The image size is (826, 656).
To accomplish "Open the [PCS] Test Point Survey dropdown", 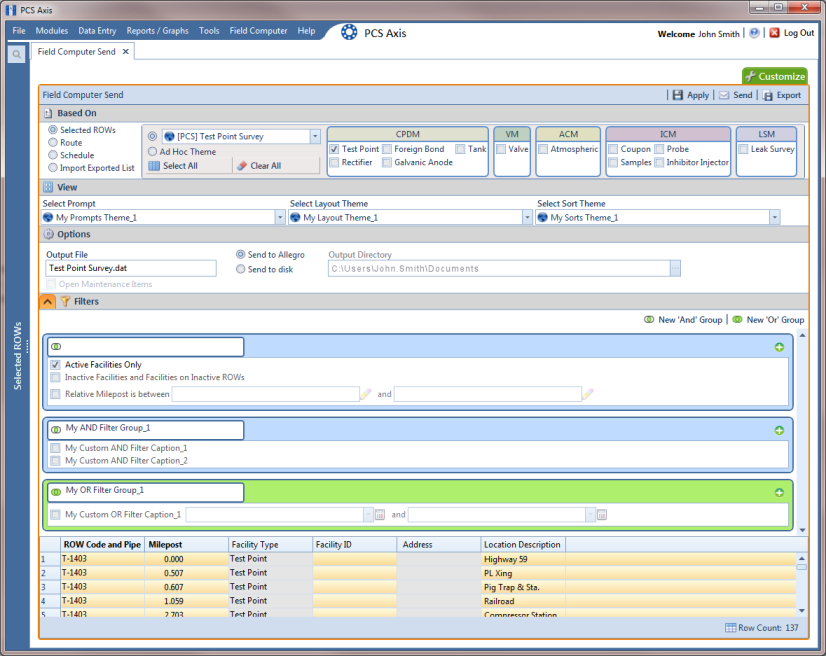I will tap(315, 136).
